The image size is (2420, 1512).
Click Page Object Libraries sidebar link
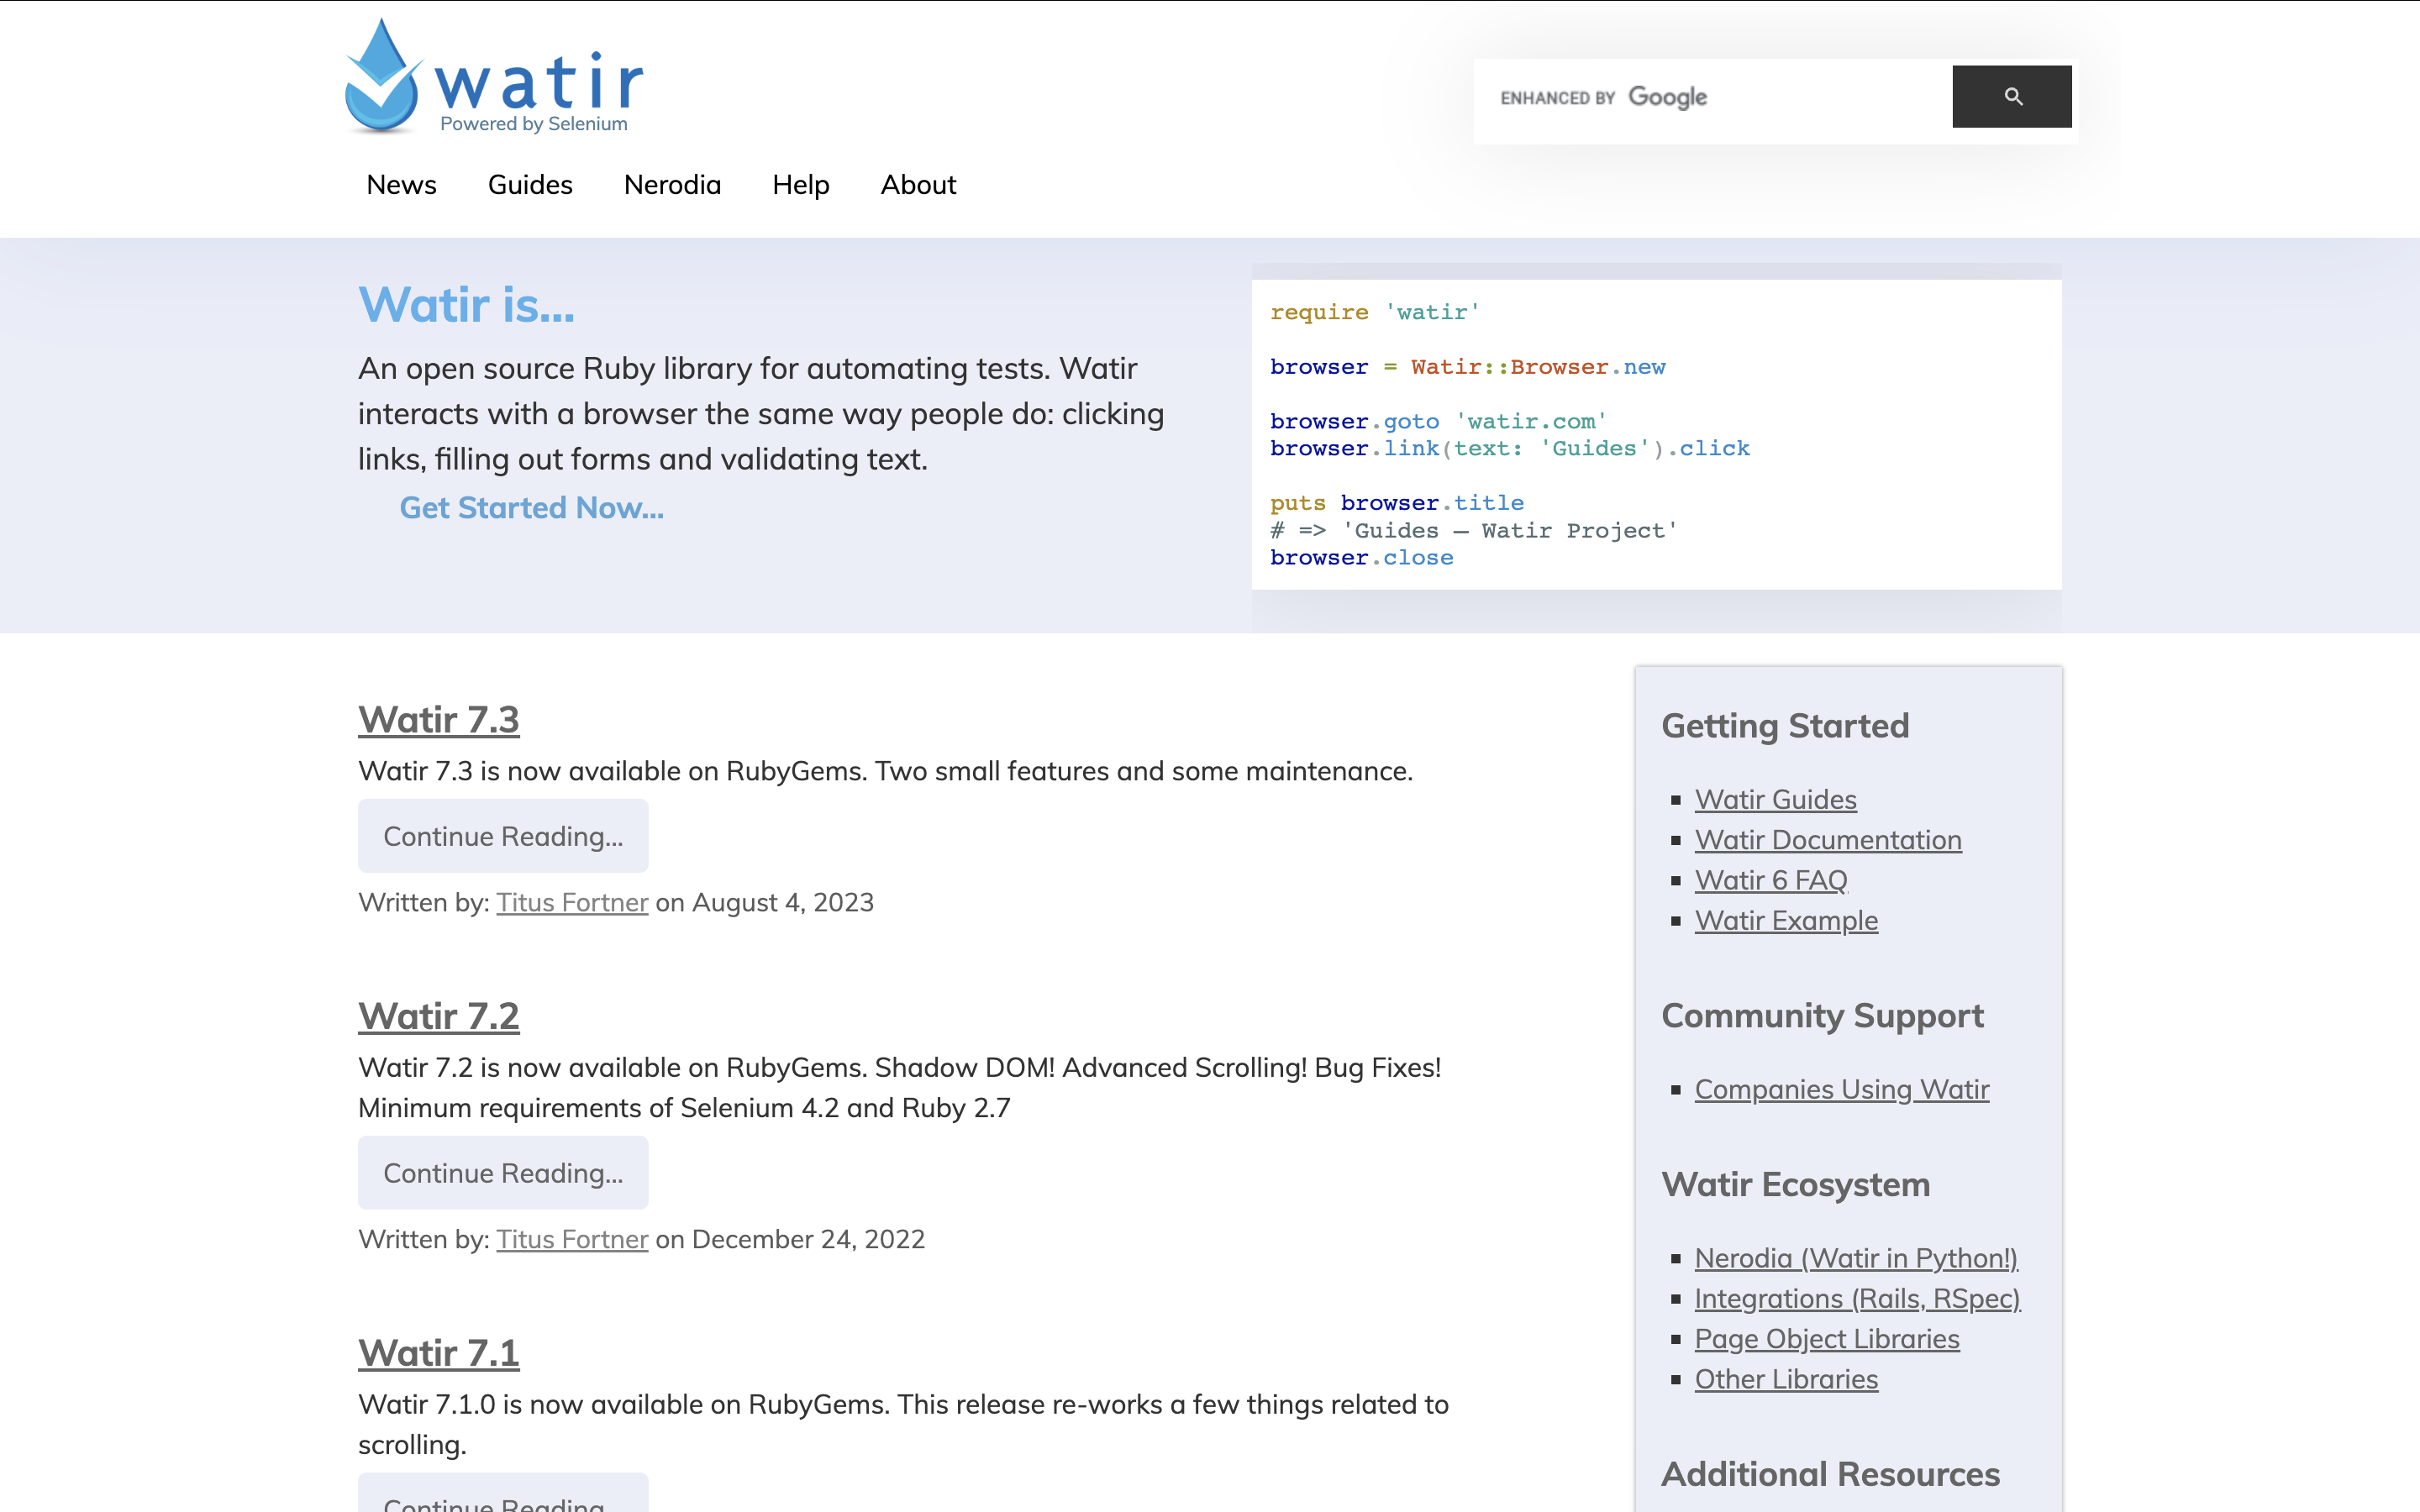tap(1826, 1339)
